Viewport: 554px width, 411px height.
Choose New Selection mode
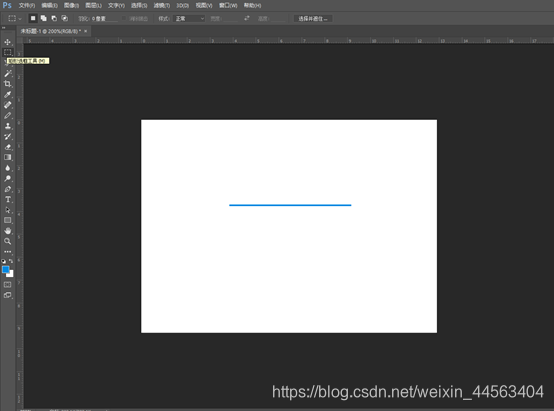point(33,18)
